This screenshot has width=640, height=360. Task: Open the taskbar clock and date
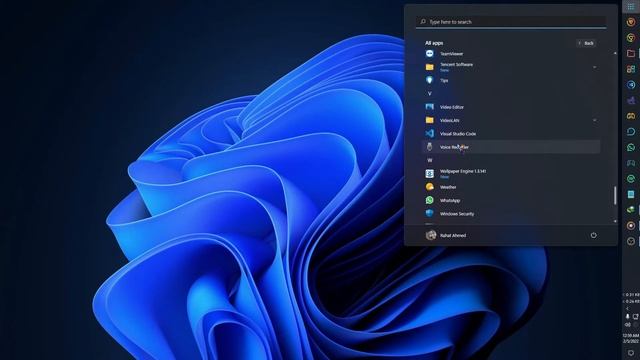point(631,338)
